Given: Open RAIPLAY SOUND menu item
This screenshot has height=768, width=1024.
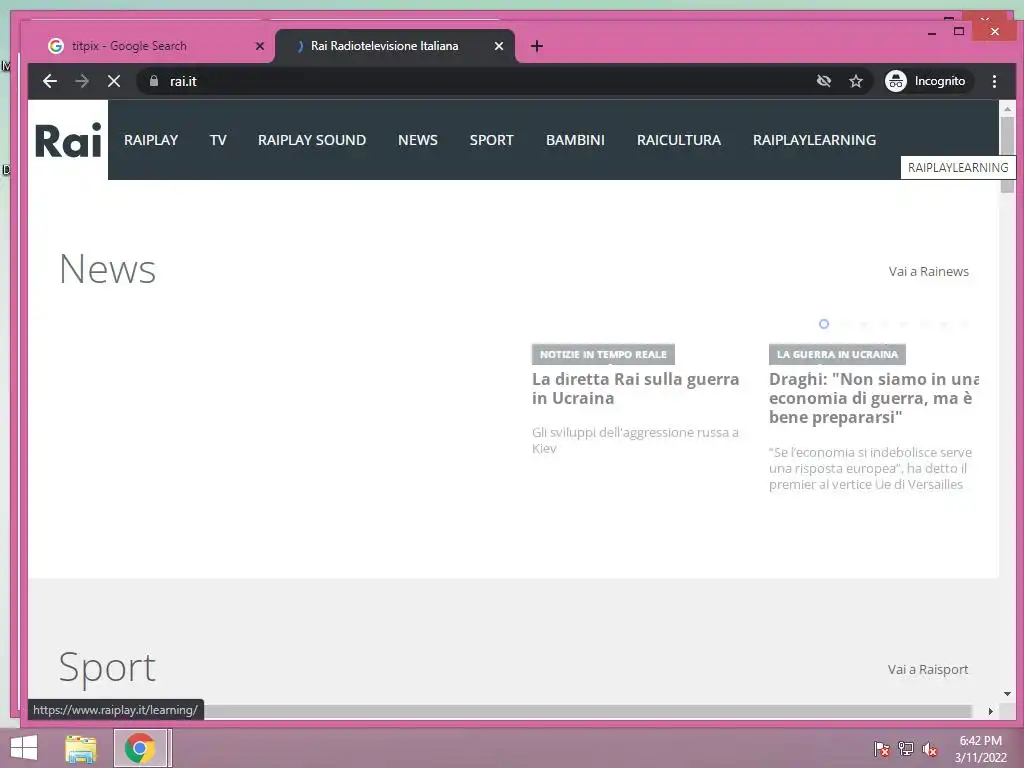Looking at the screenshot, I should click(312, 140).
